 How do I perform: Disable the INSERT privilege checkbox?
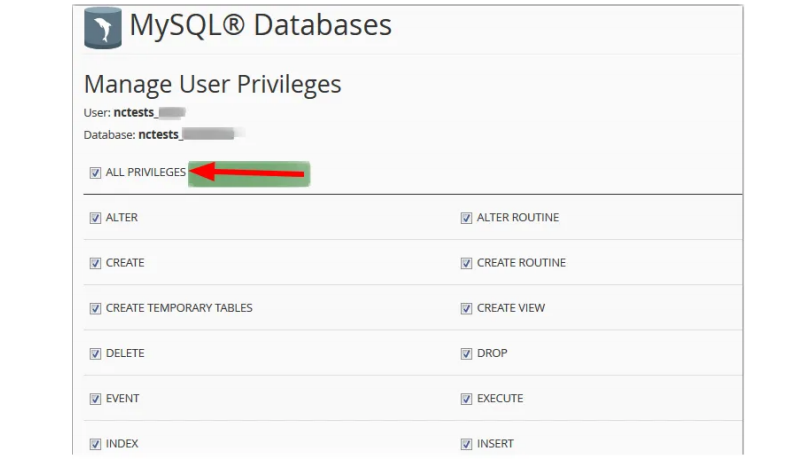tap(466, 444)
